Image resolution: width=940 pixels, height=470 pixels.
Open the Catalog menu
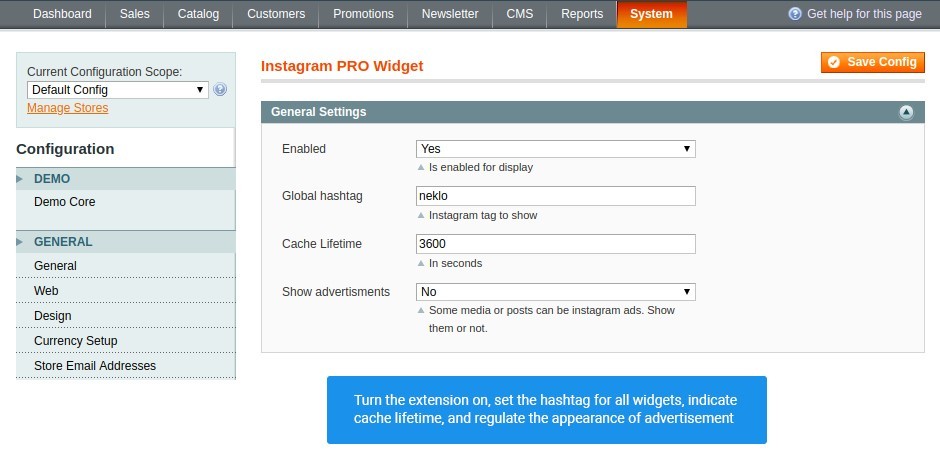(198, 14)
